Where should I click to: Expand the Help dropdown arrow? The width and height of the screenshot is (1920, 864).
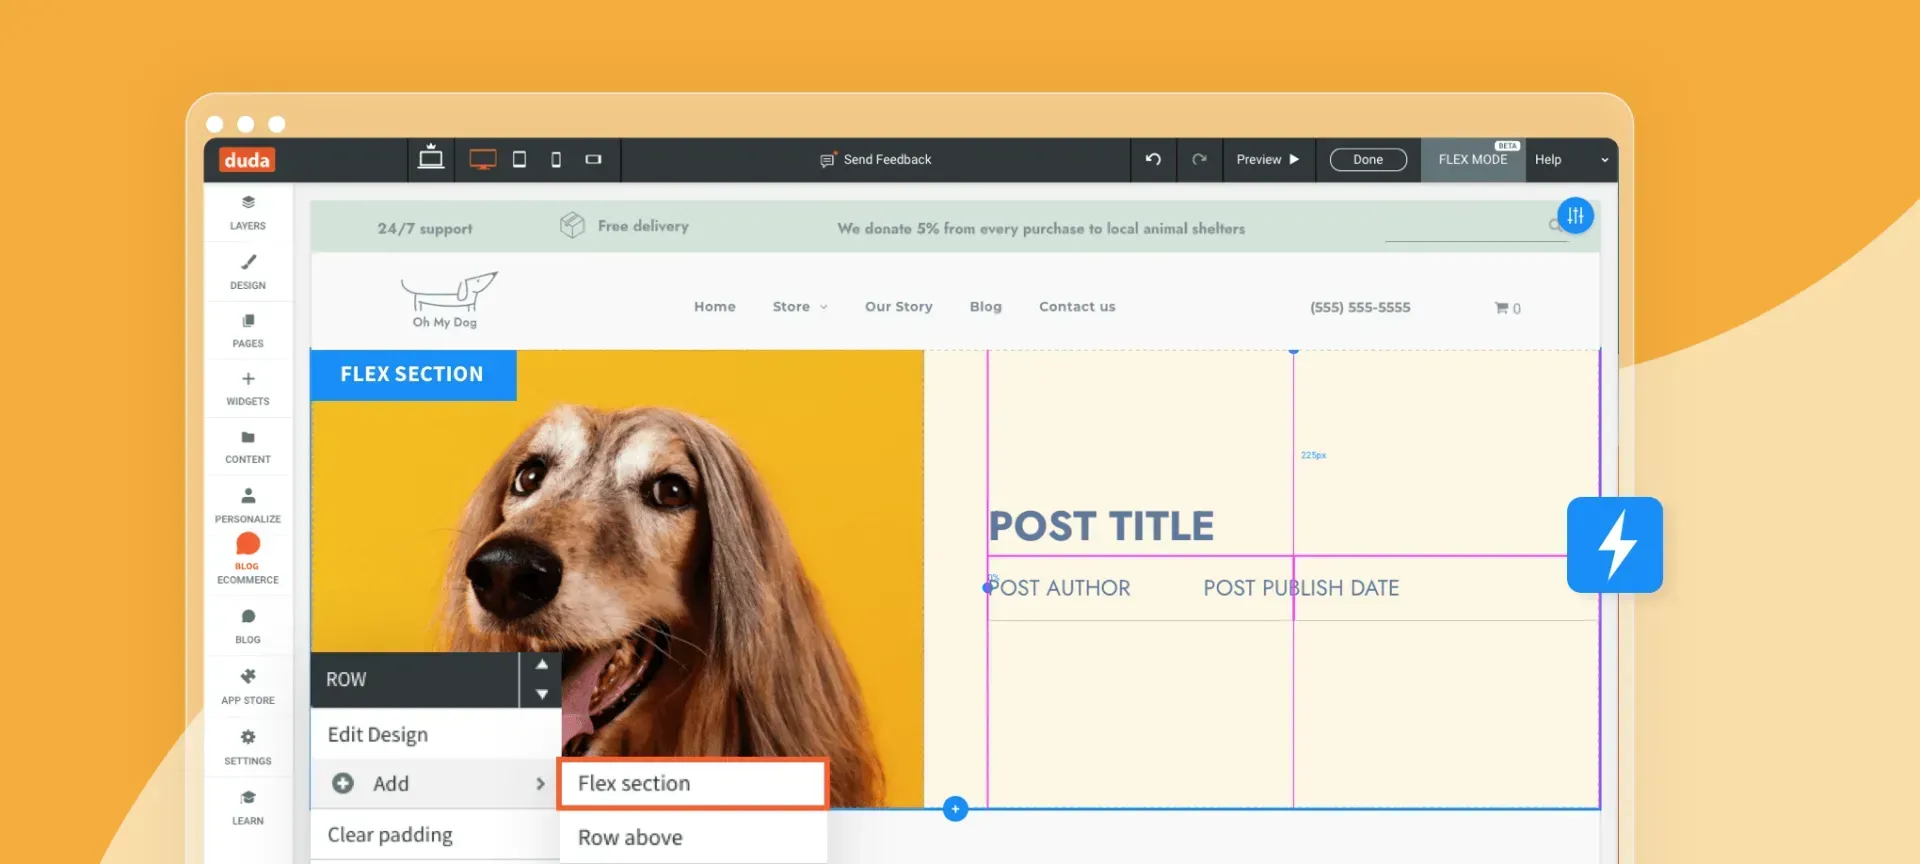[1604, 160]
